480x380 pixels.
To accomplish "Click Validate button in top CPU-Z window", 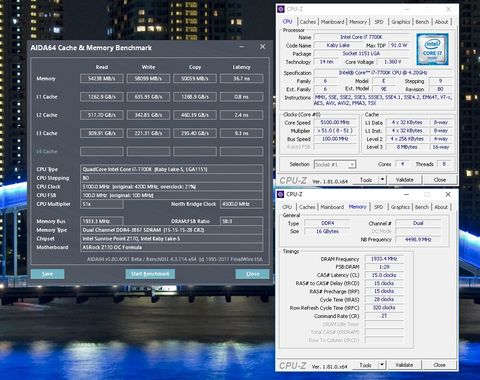I will 405,180.
